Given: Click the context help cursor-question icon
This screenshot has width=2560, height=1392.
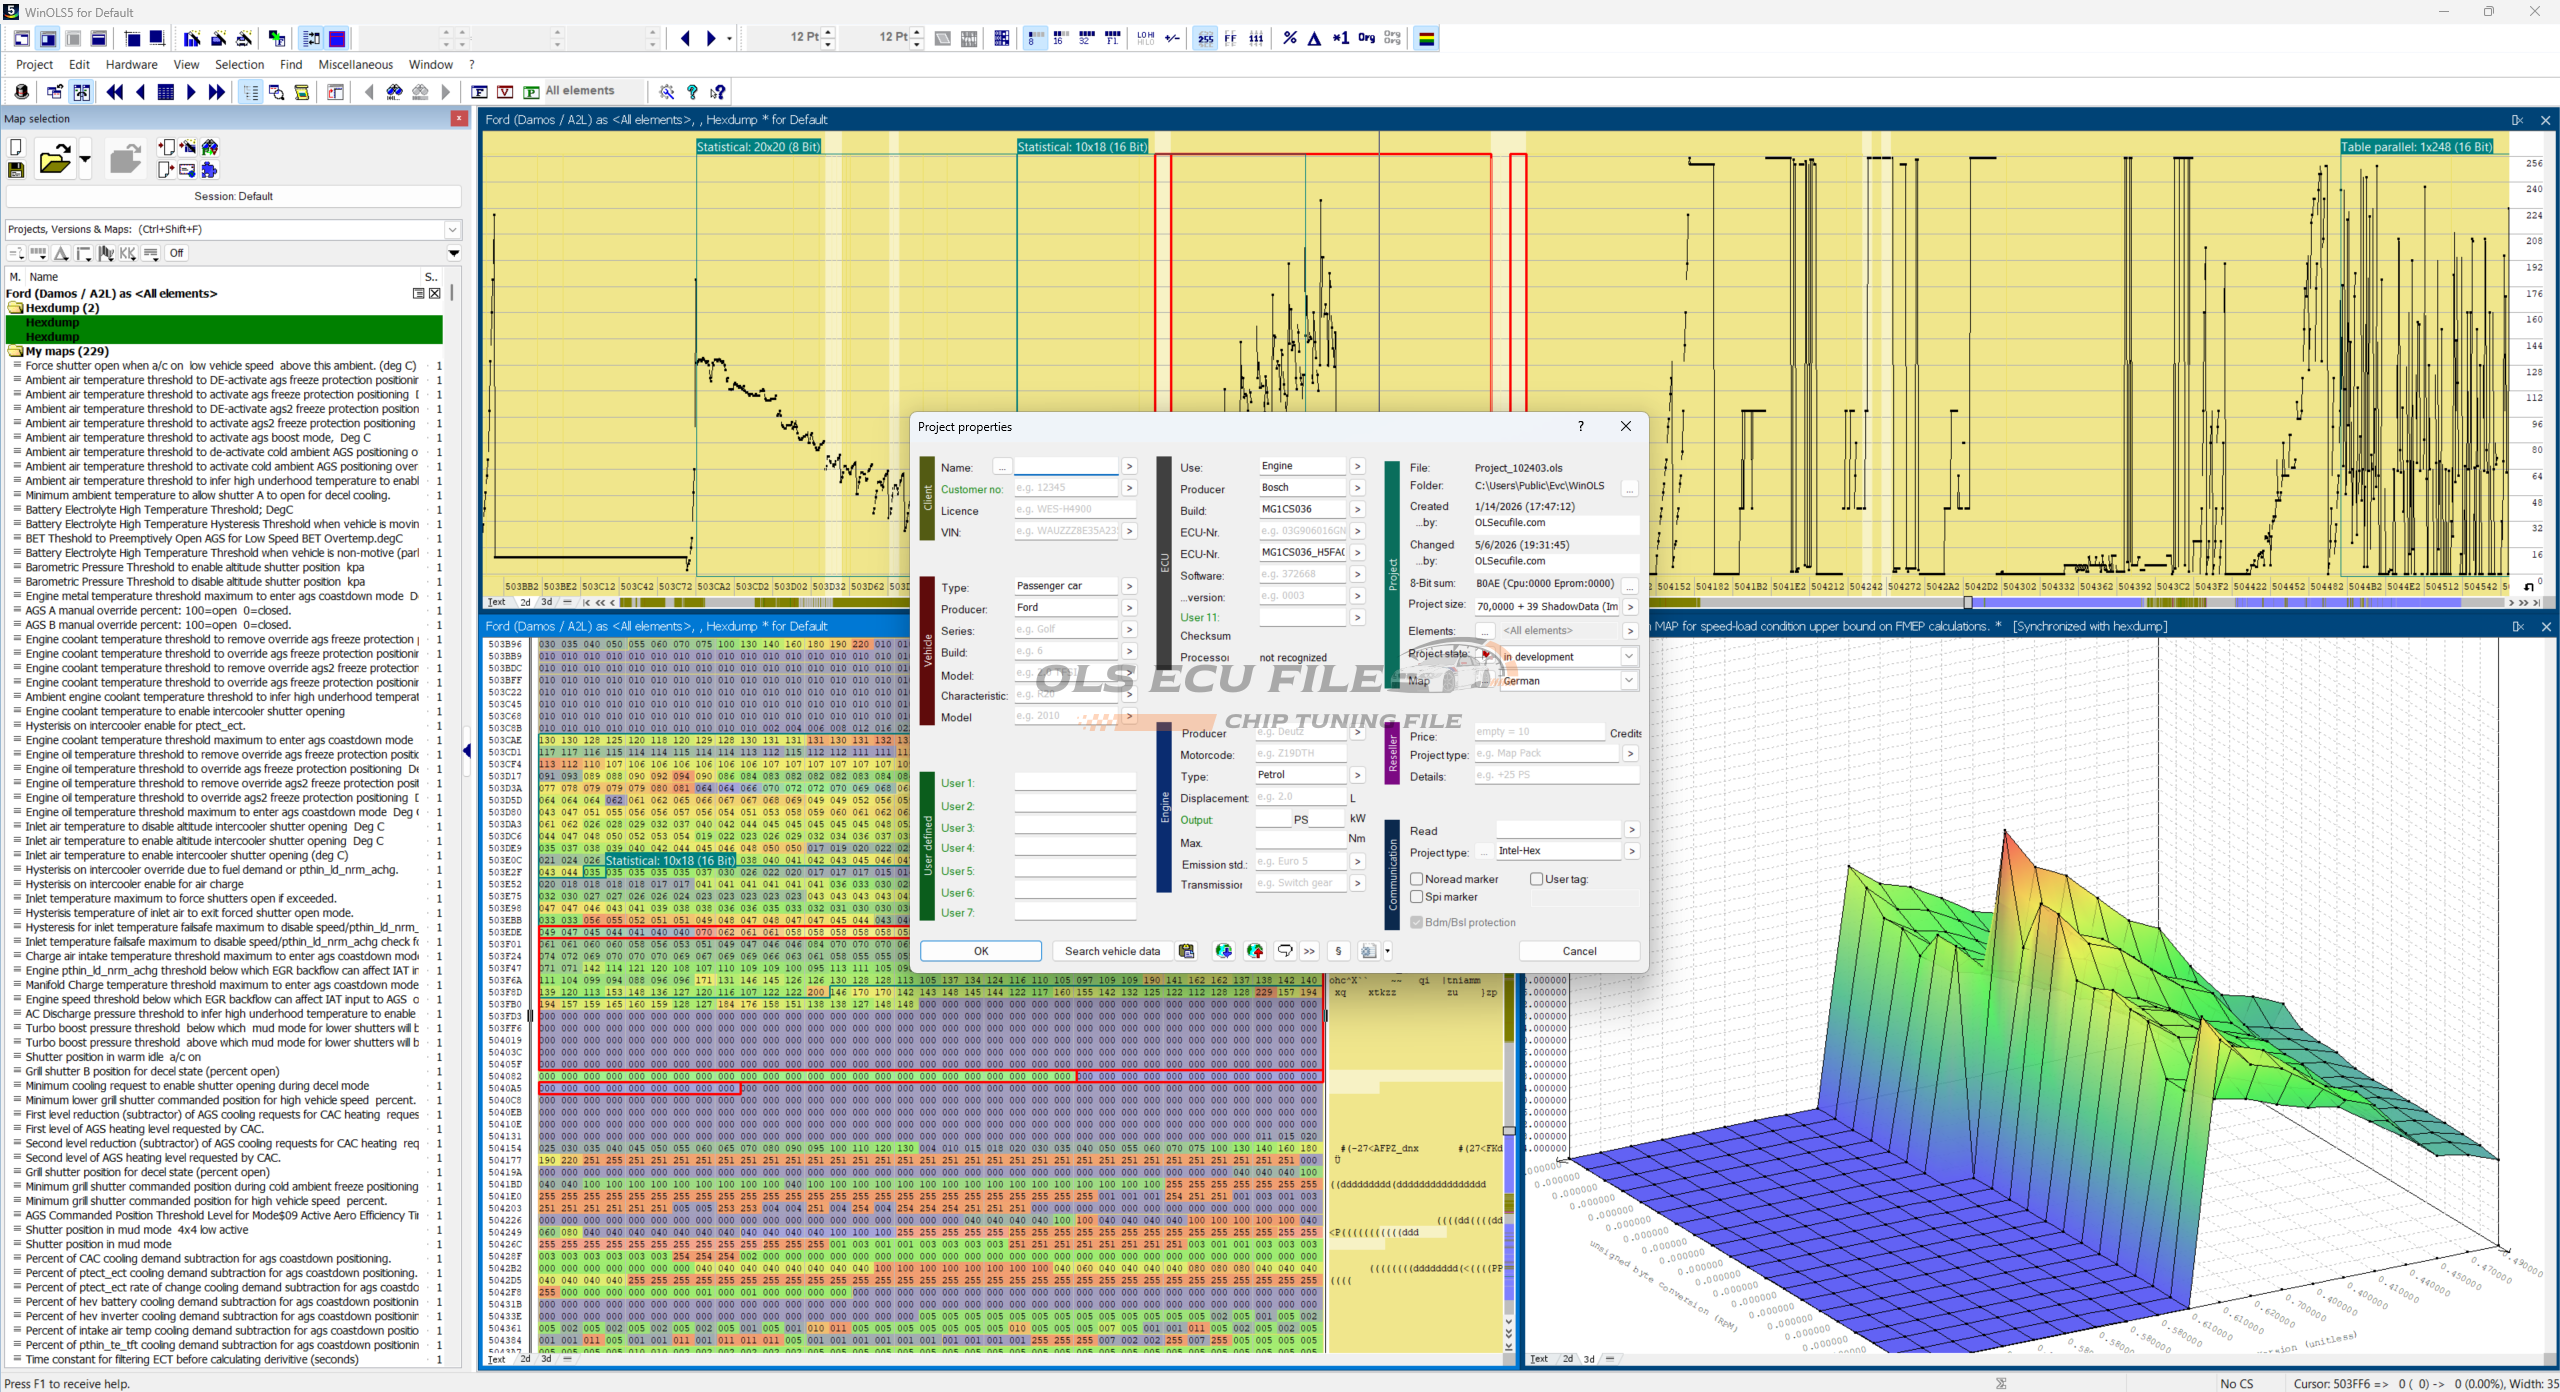Looking at the screenshot, I should [718, 92].
